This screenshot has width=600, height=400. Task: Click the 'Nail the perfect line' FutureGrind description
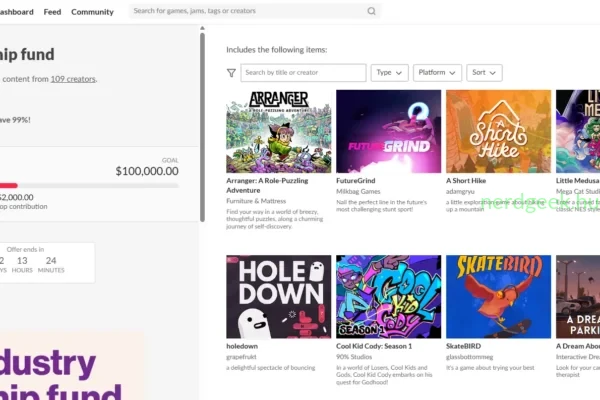tap(382, 206)
